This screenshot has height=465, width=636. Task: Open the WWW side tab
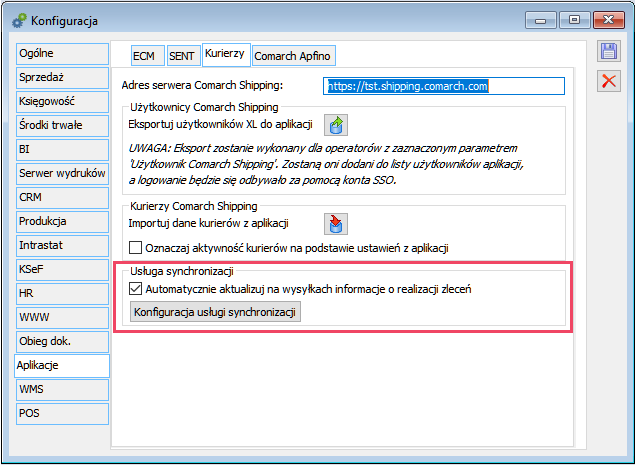click(x=62, y=317)
